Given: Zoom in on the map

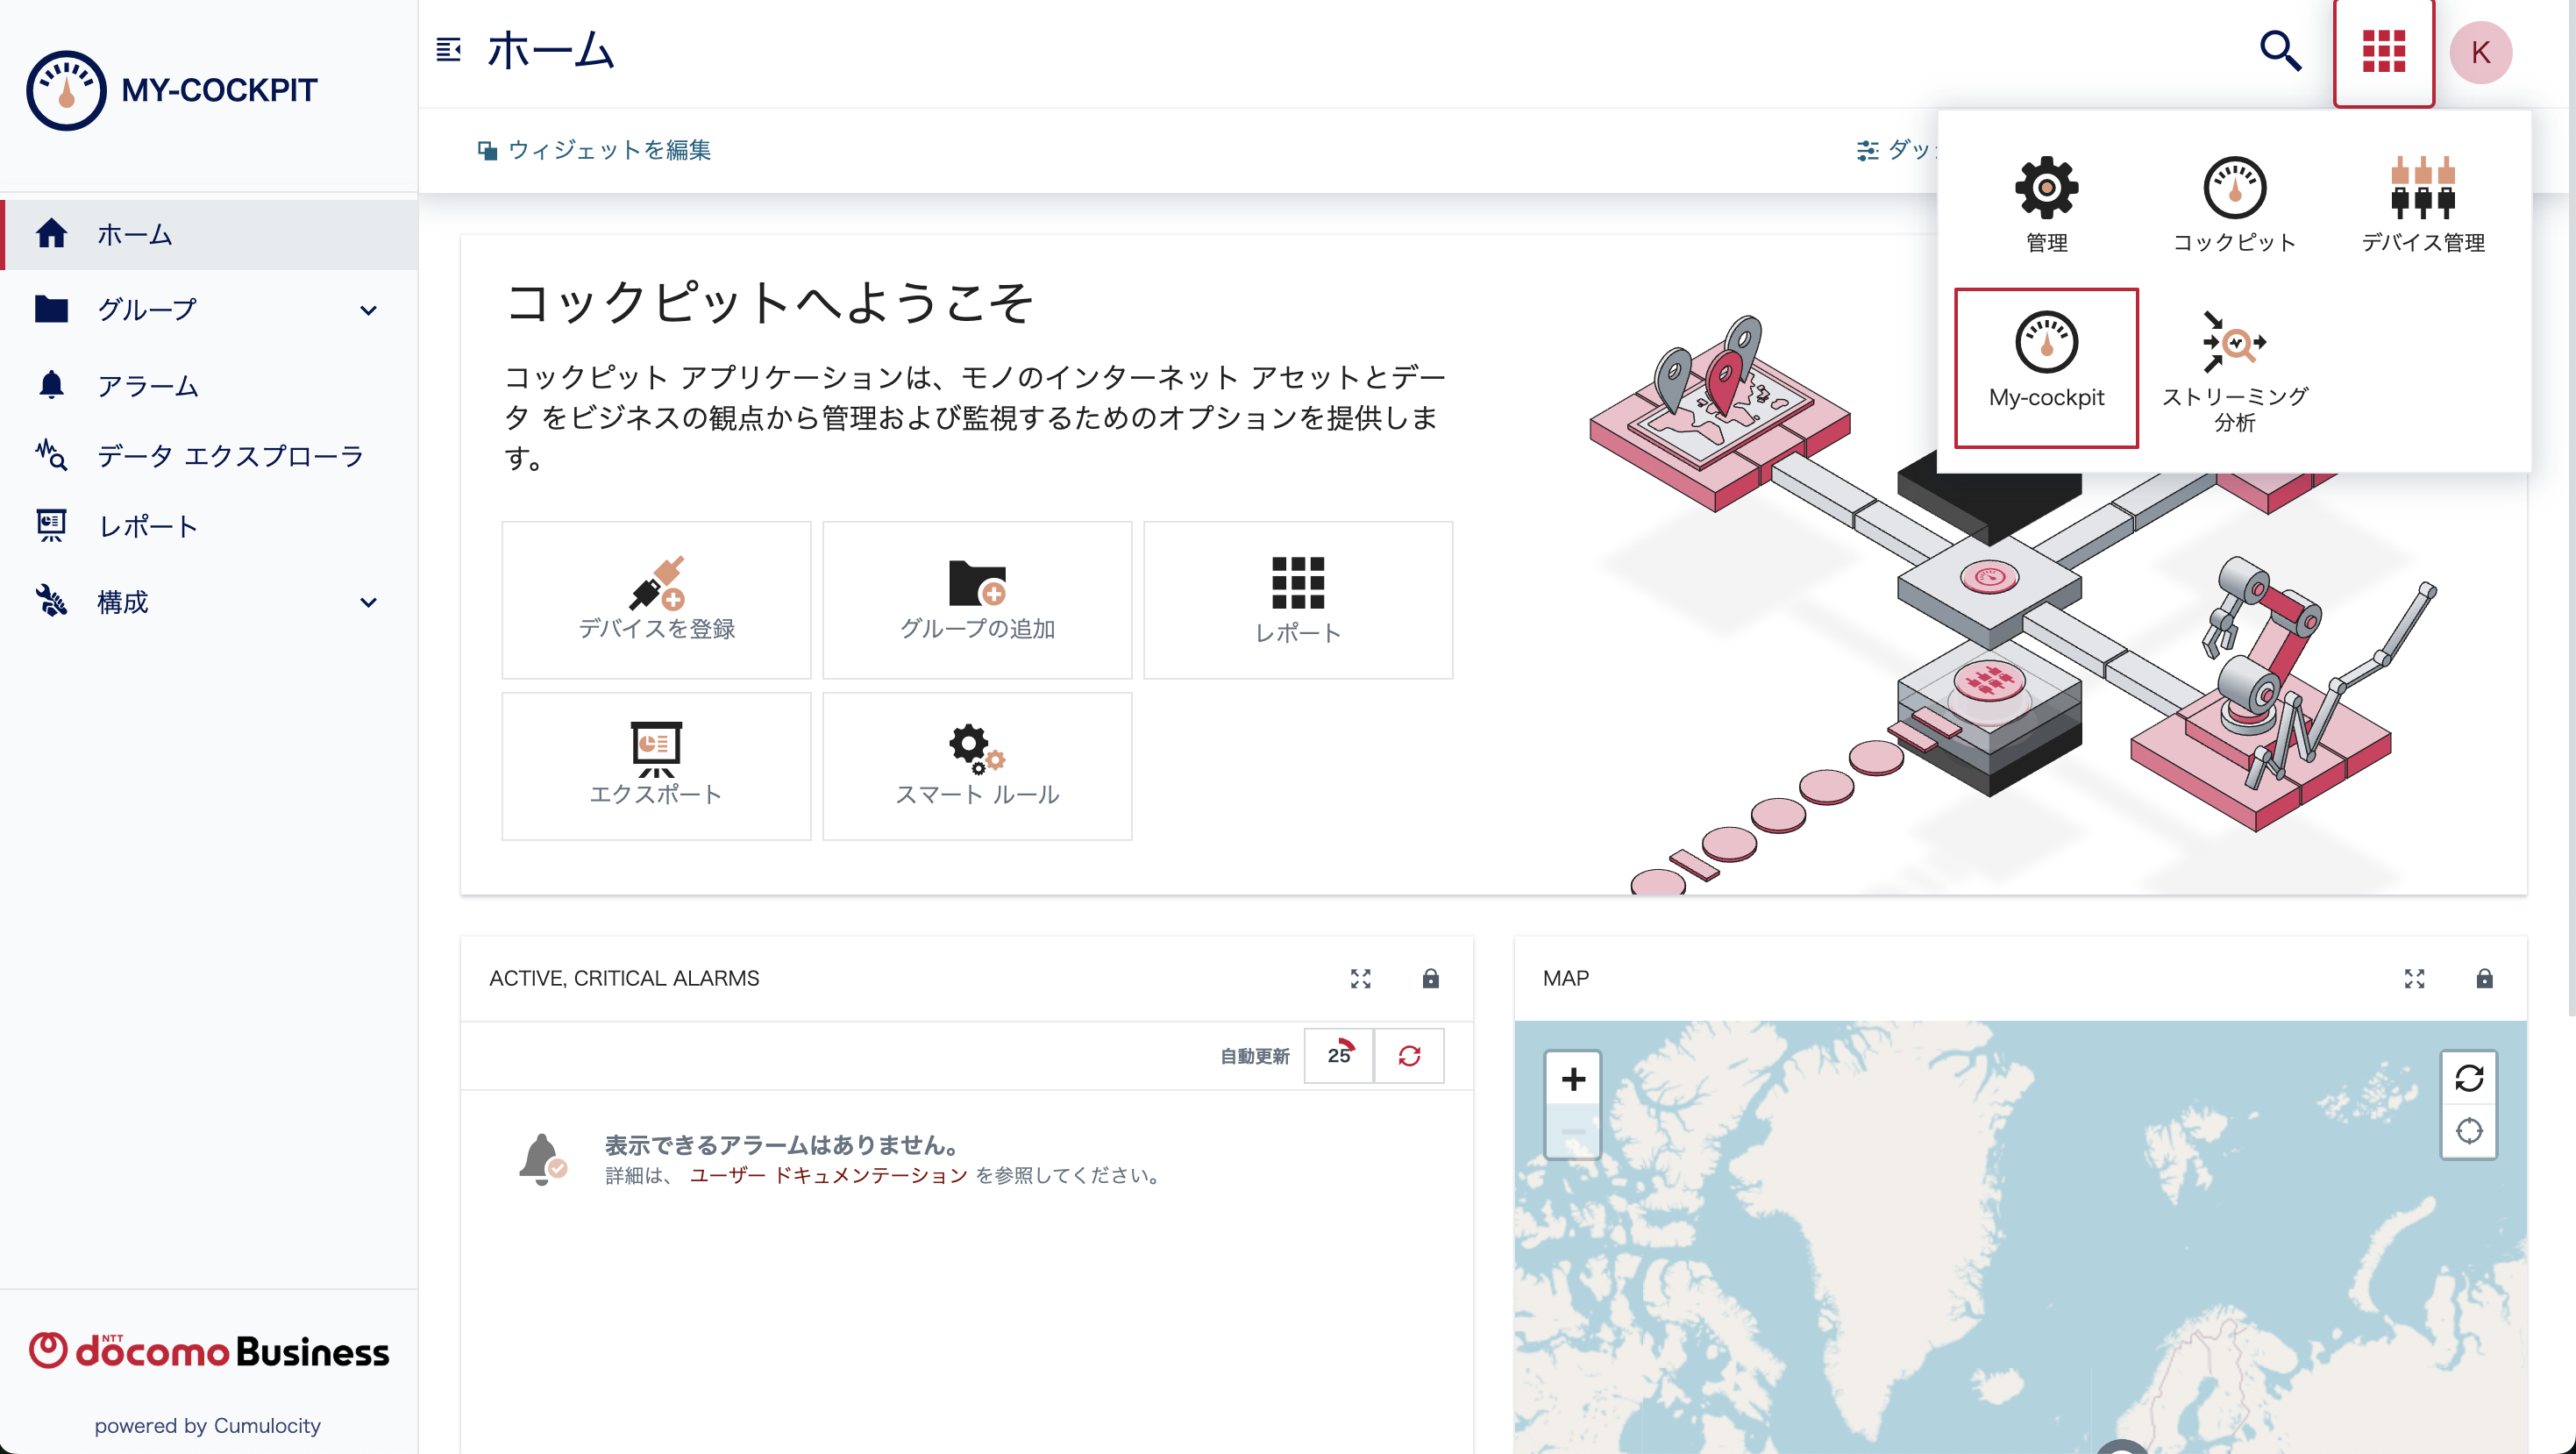Looking at the screenshot, I should click(1572, 1079).
